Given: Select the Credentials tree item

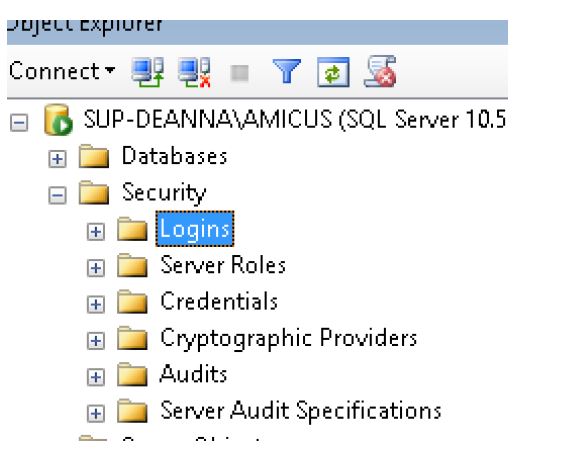Looking at the screenshot, I should [x=219, y=301].
